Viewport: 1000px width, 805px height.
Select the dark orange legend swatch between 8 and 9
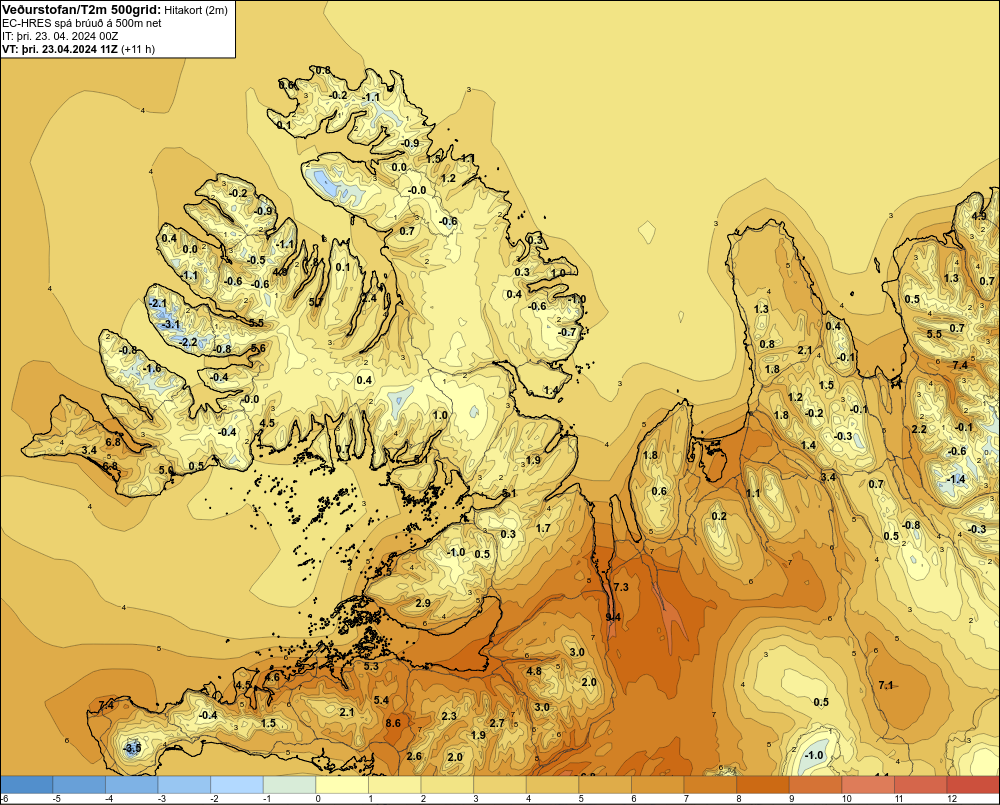(x=763, y=785)
